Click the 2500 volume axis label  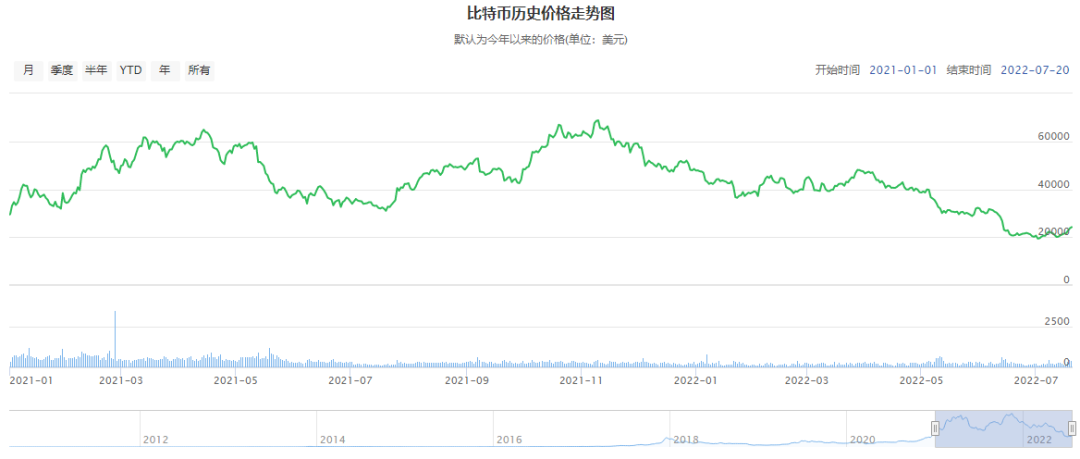pyautogui.click(x=1057, y=322)
